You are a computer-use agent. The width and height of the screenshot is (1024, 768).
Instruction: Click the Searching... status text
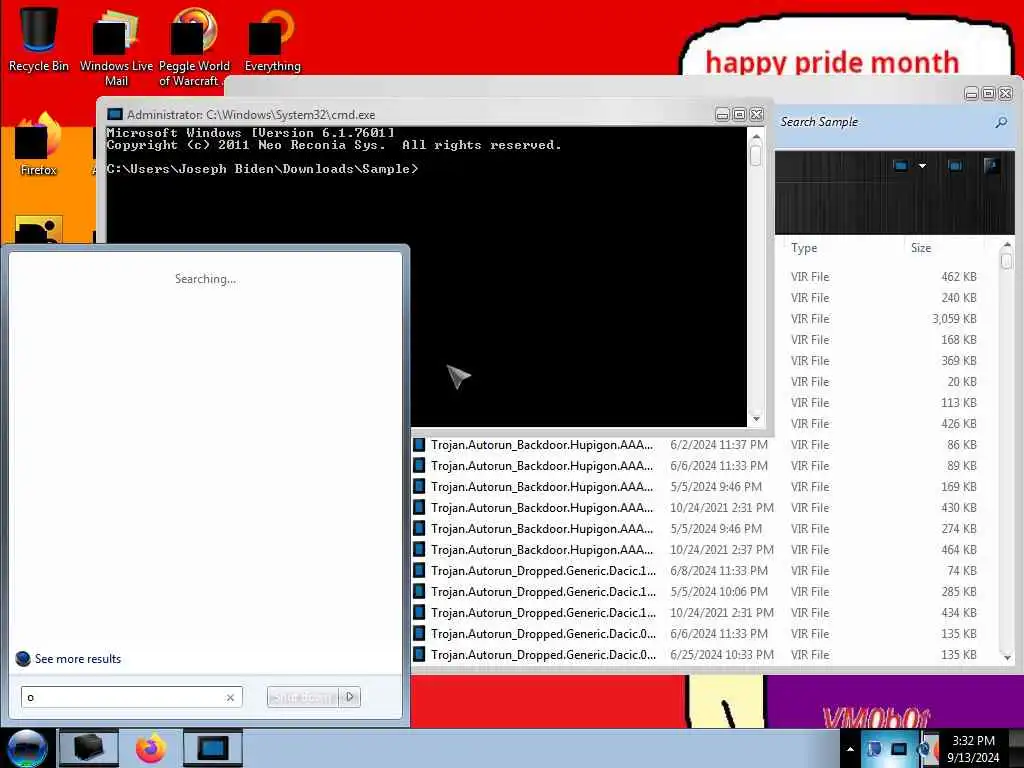[x=205, y=279]
